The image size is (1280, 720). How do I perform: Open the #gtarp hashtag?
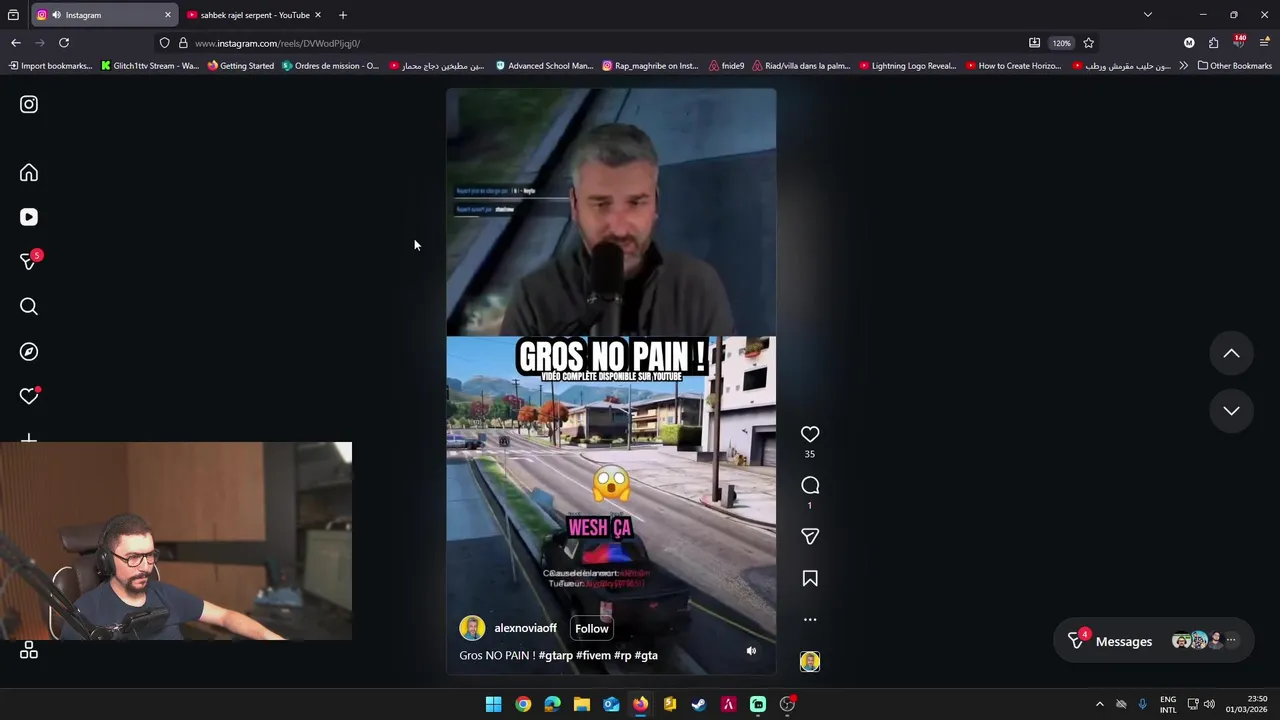(556, 656)
